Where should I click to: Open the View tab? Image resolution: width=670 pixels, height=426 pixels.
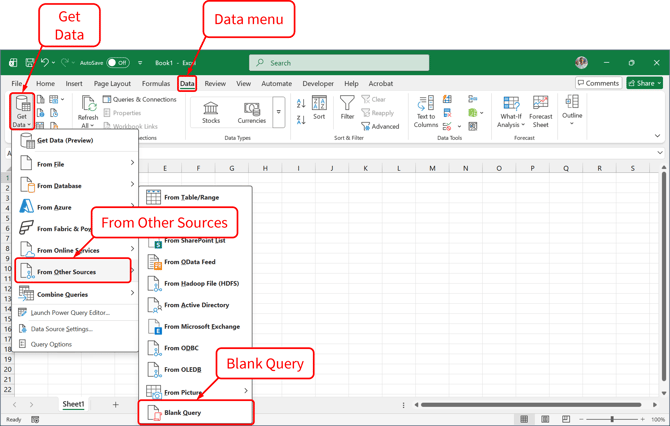pos(244,84)
